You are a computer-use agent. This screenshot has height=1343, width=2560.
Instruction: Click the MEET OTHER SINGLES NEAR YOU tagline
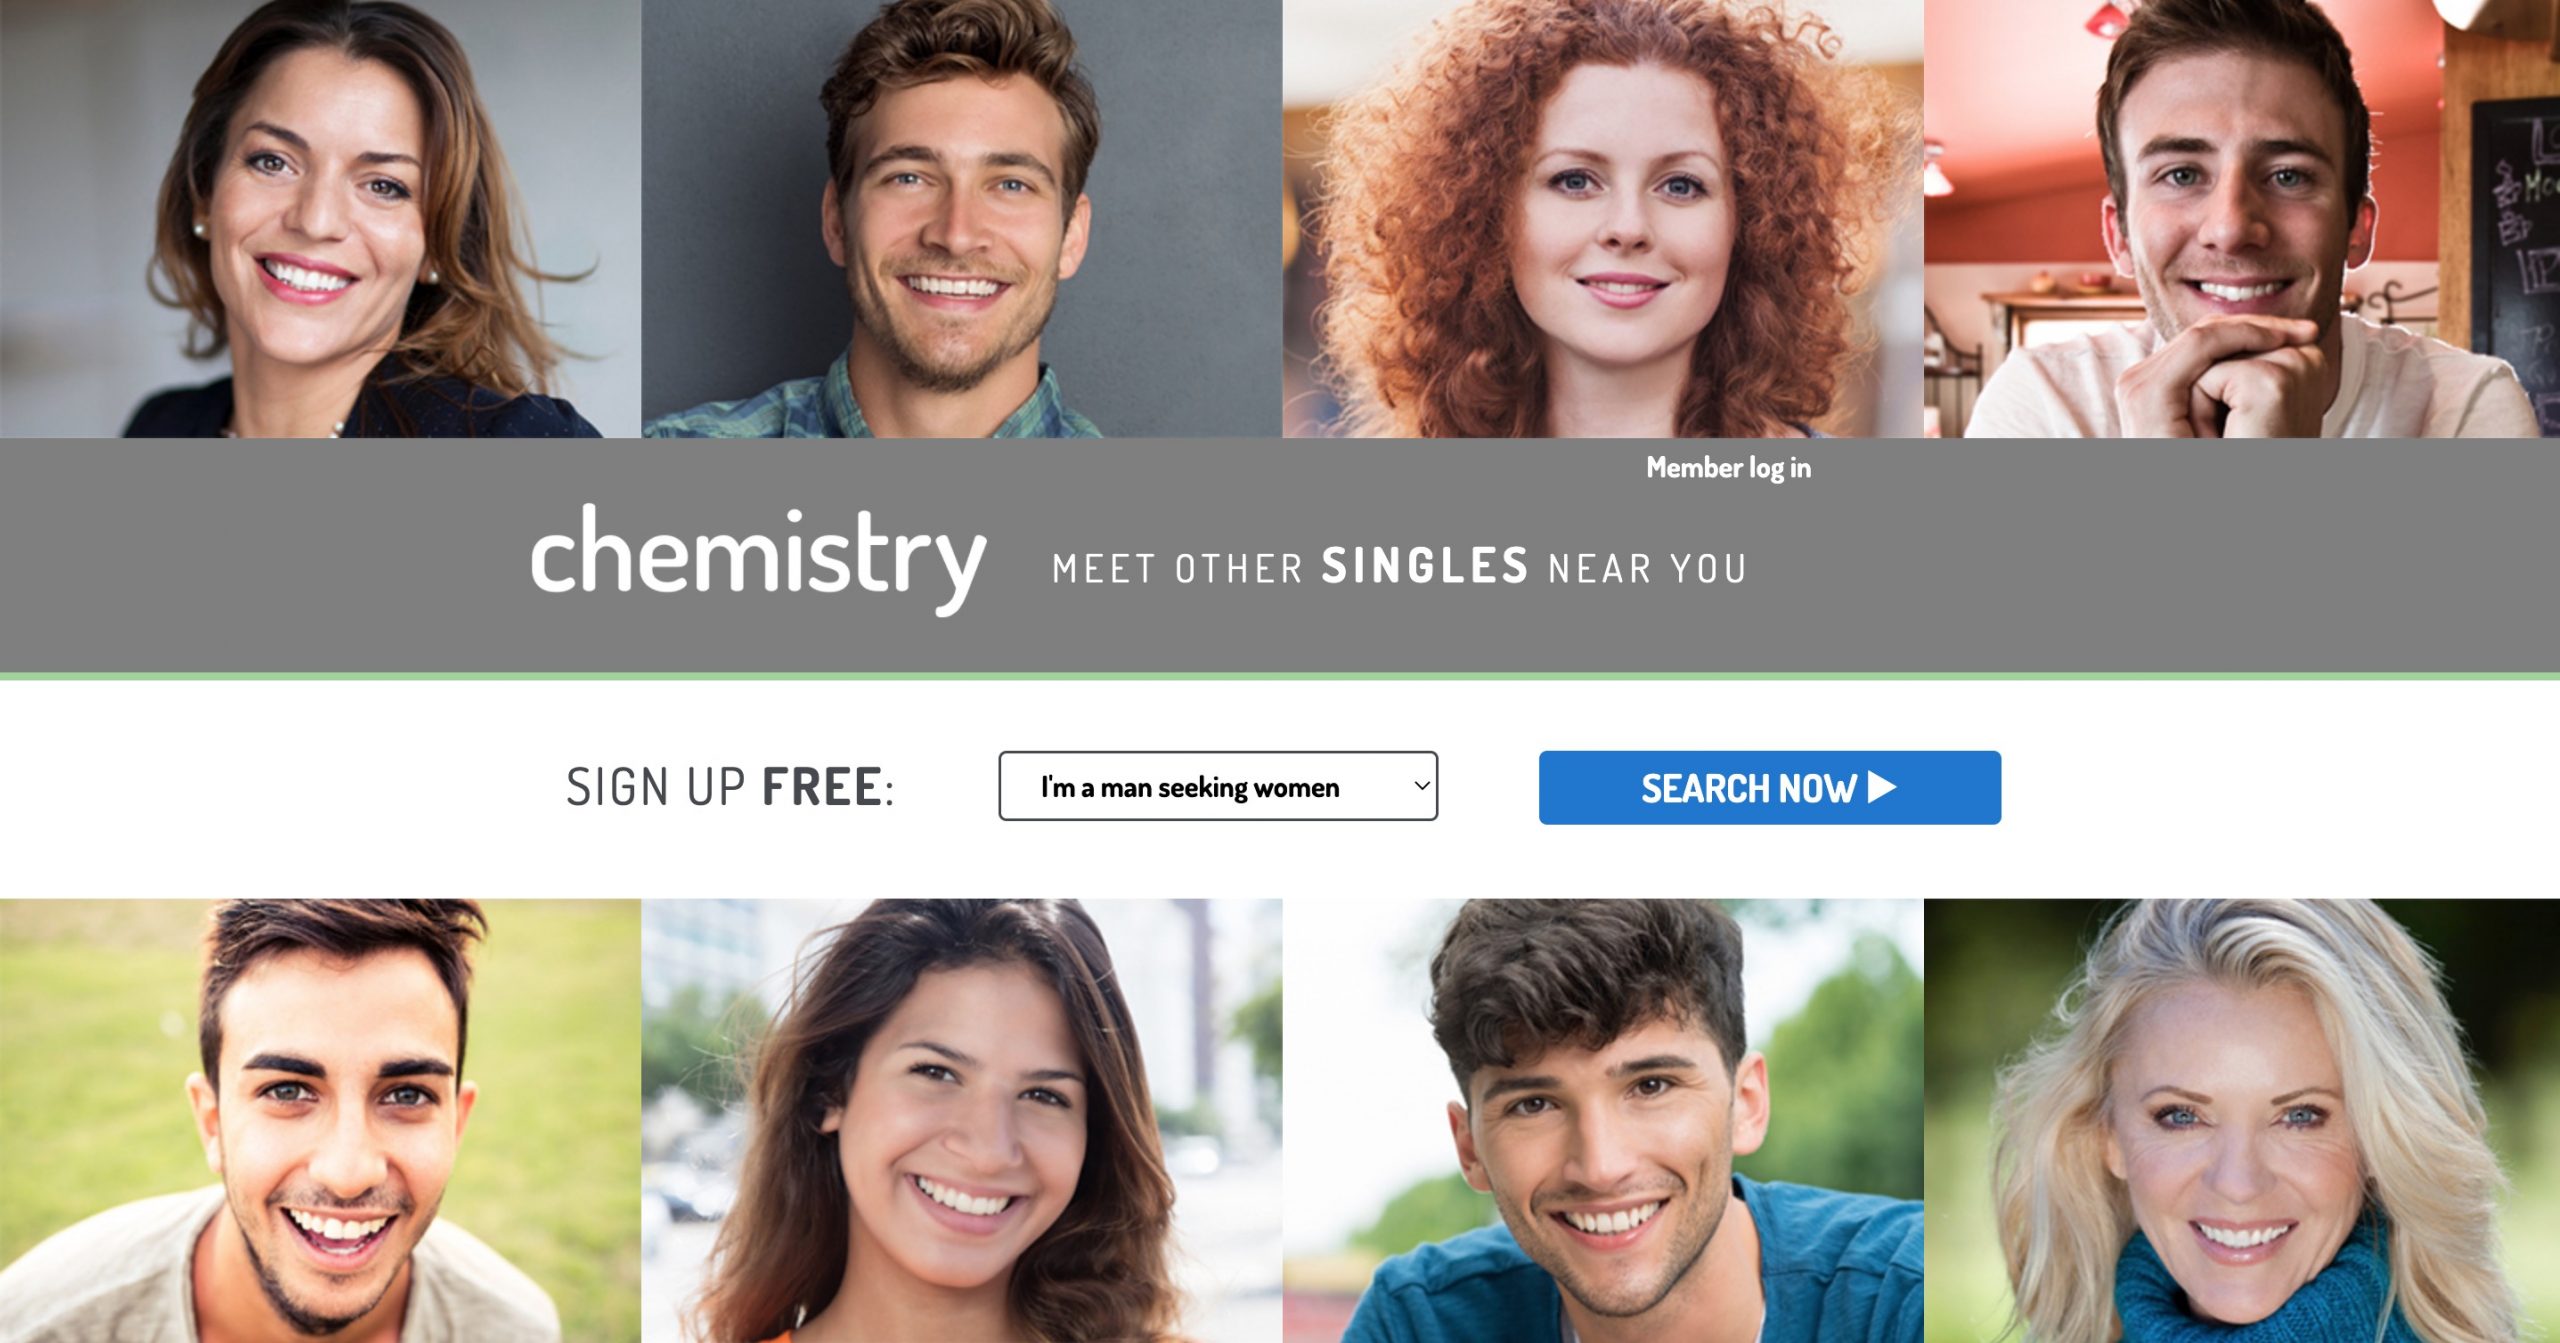tap(1399, 567)
